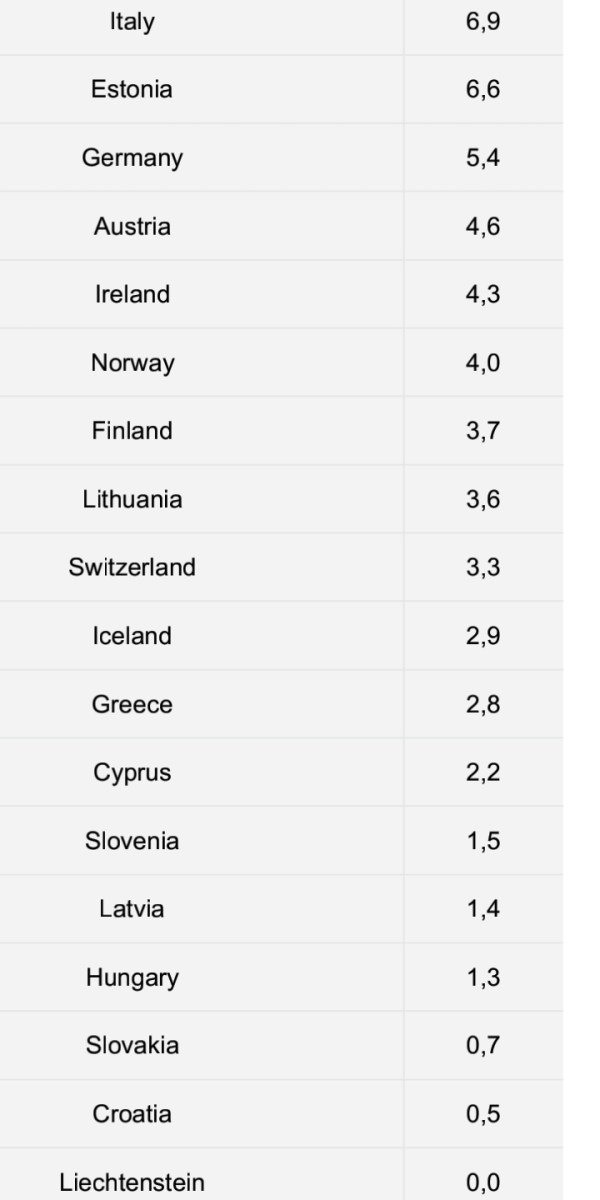Select the Iceland row label

coord(132,636)
